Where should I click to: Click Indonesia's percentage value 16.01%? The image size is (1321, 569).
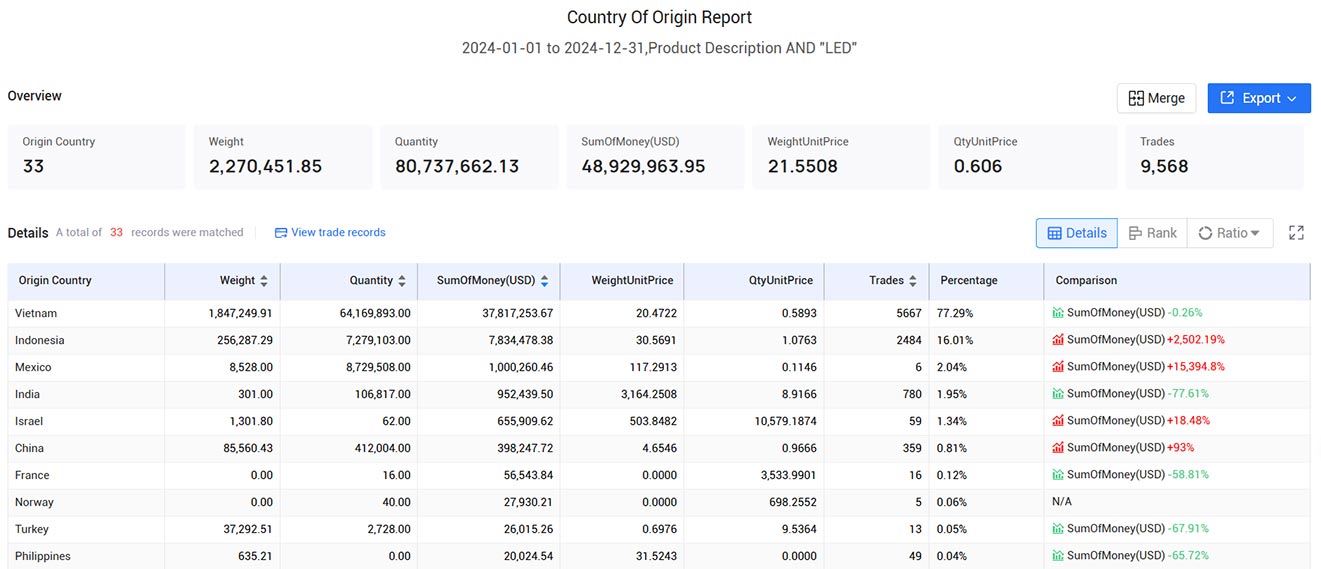[955, 340]
